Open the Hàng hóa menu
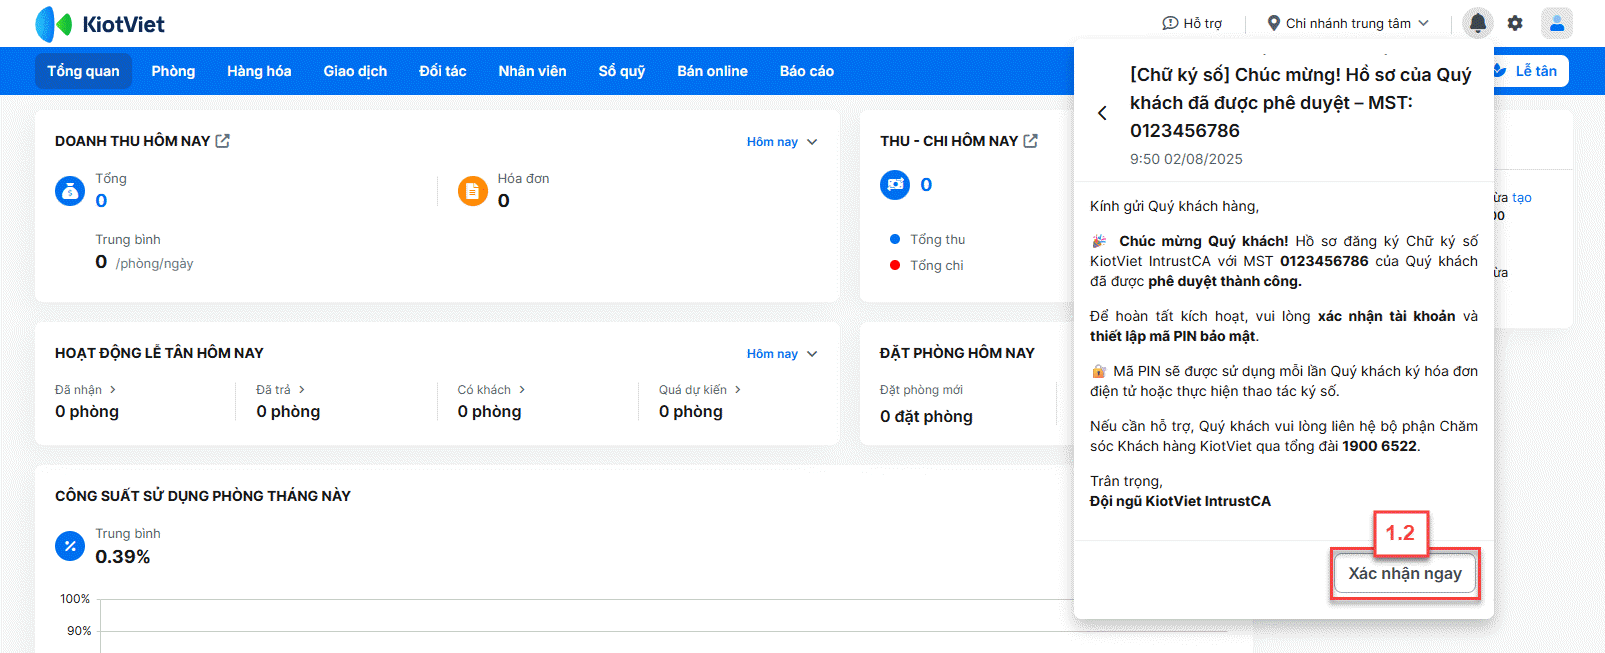The width and height of the screenshot is (1605, 653). click(259, 71)
